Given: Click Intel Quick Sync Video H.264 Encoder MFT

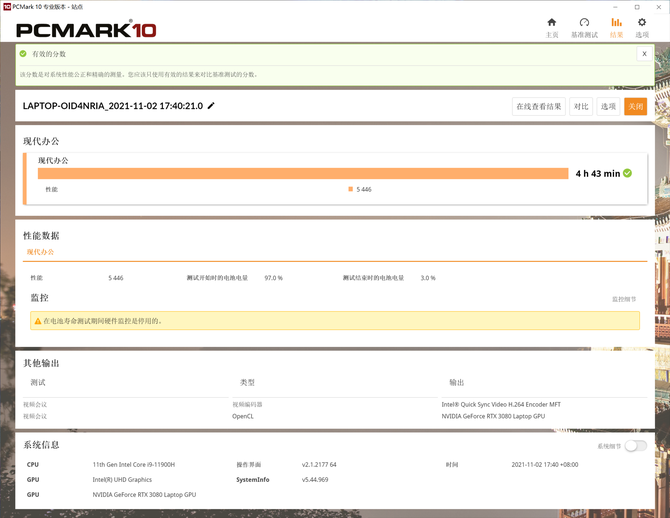Looking at the screenshot, I should pyautogui.click(x=501, y=404).
